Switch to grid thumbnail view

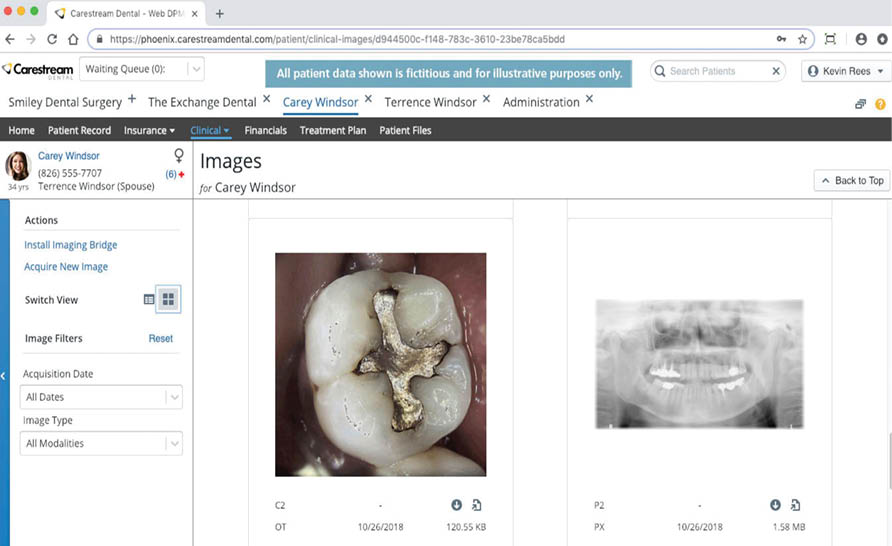click(x=169, y=299)
